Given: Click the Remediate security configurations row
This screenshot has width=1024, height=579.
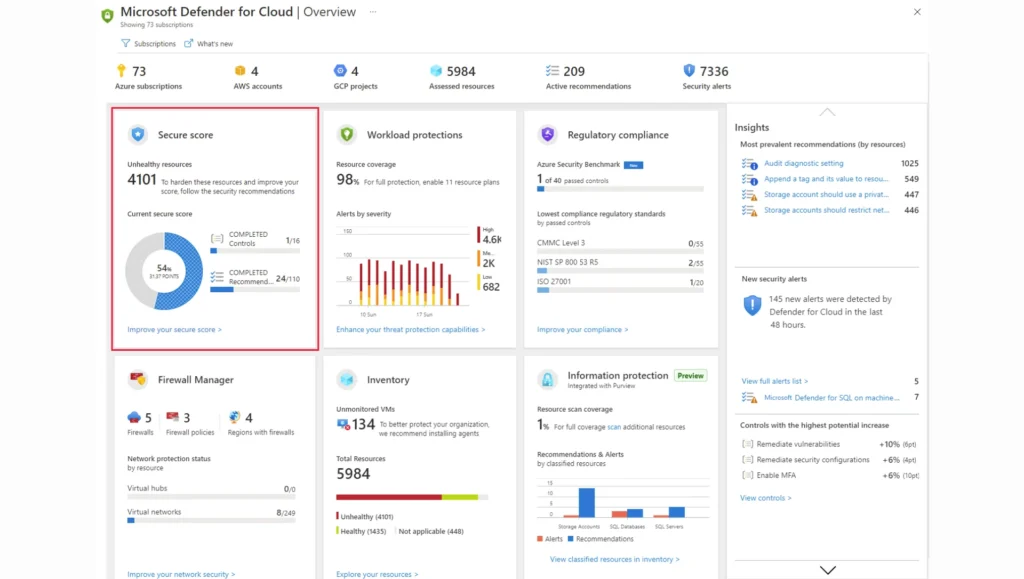Looking at the screenshot, I should click(830, 460).
